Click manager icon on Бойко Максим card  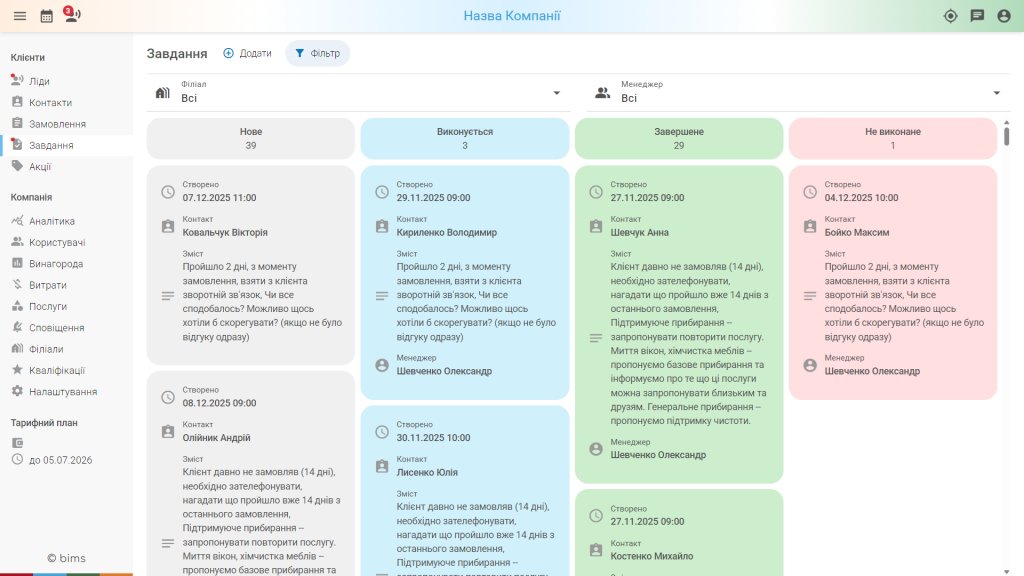point(810,365)
